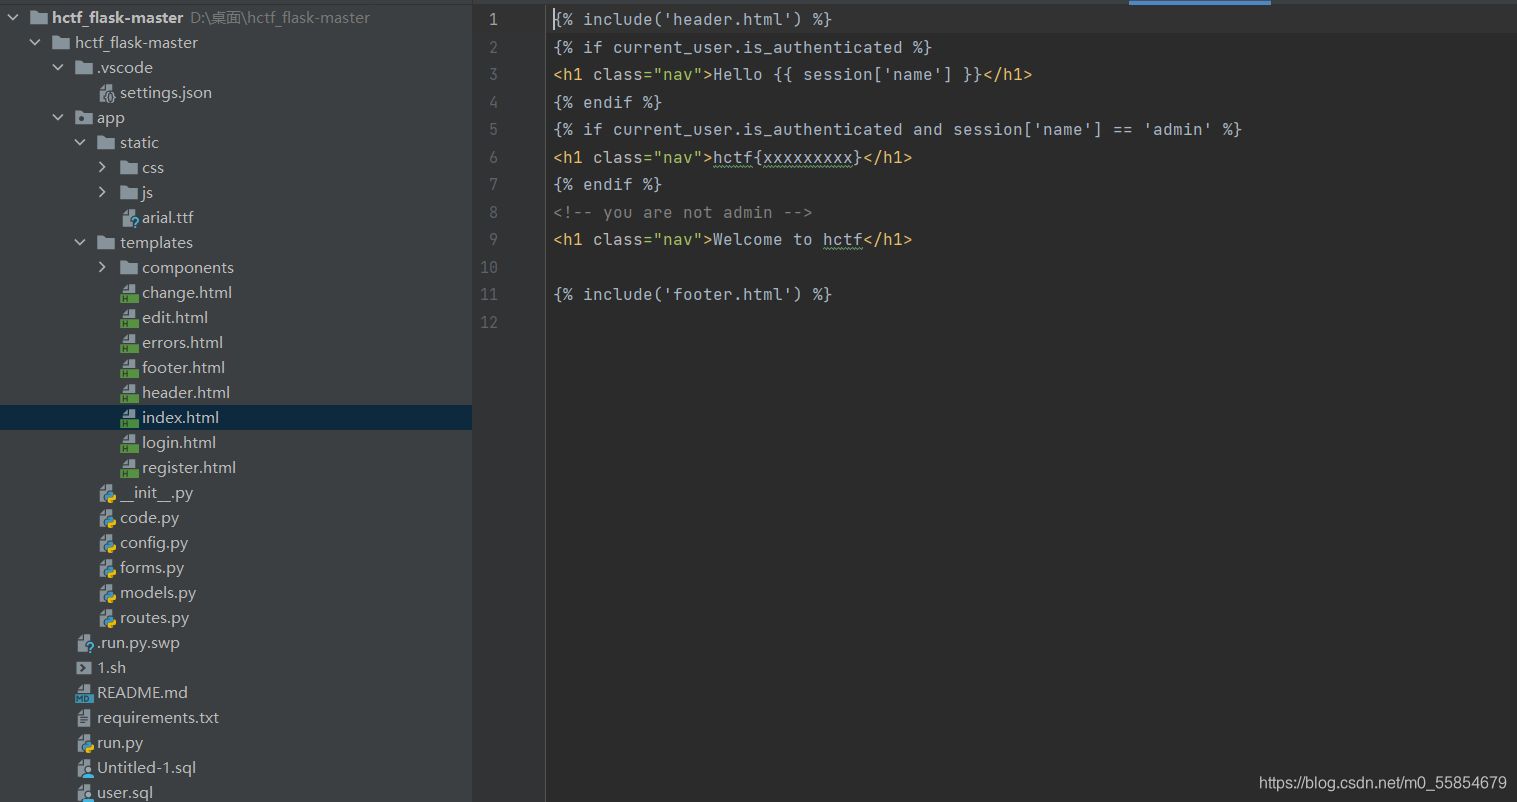
Task: Open routes.py from the tree
Action: pos(154,618)
